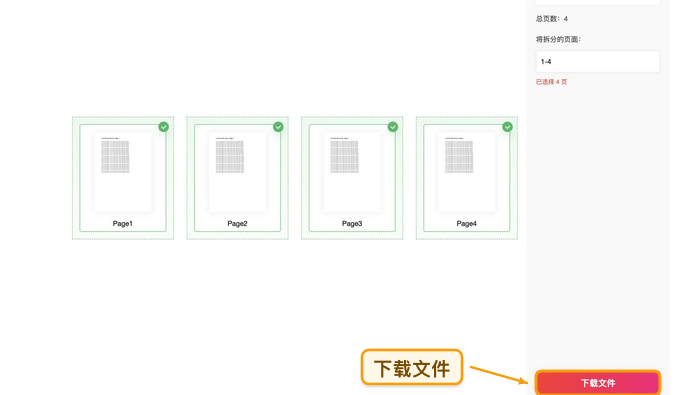The width and height of the screenshot is (700, 395).
Task: Click the page range field showing 1-4
Action: 598,62
